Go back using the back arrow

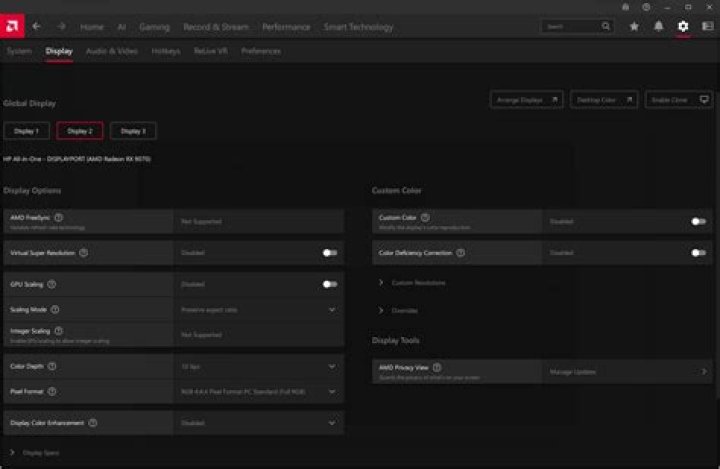tap(36, 27)
